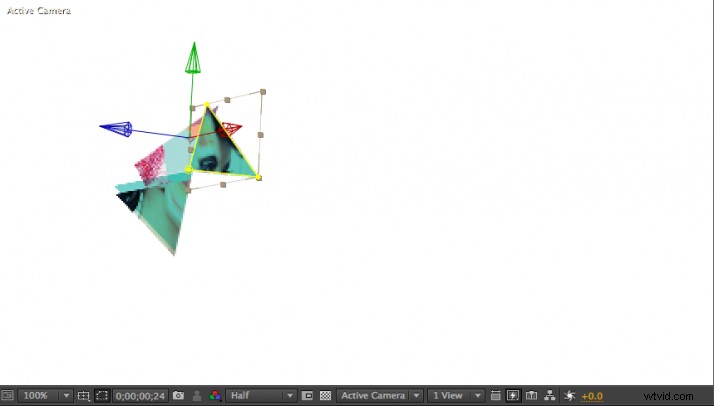
Task: Toggle pixel aspect ratio correction icon
Action: click(495, 396)
